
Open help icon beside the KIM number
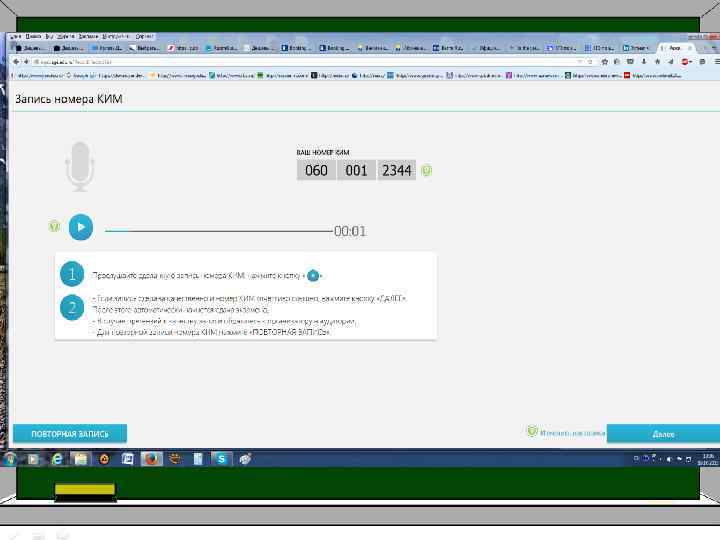tap(426, 170)
